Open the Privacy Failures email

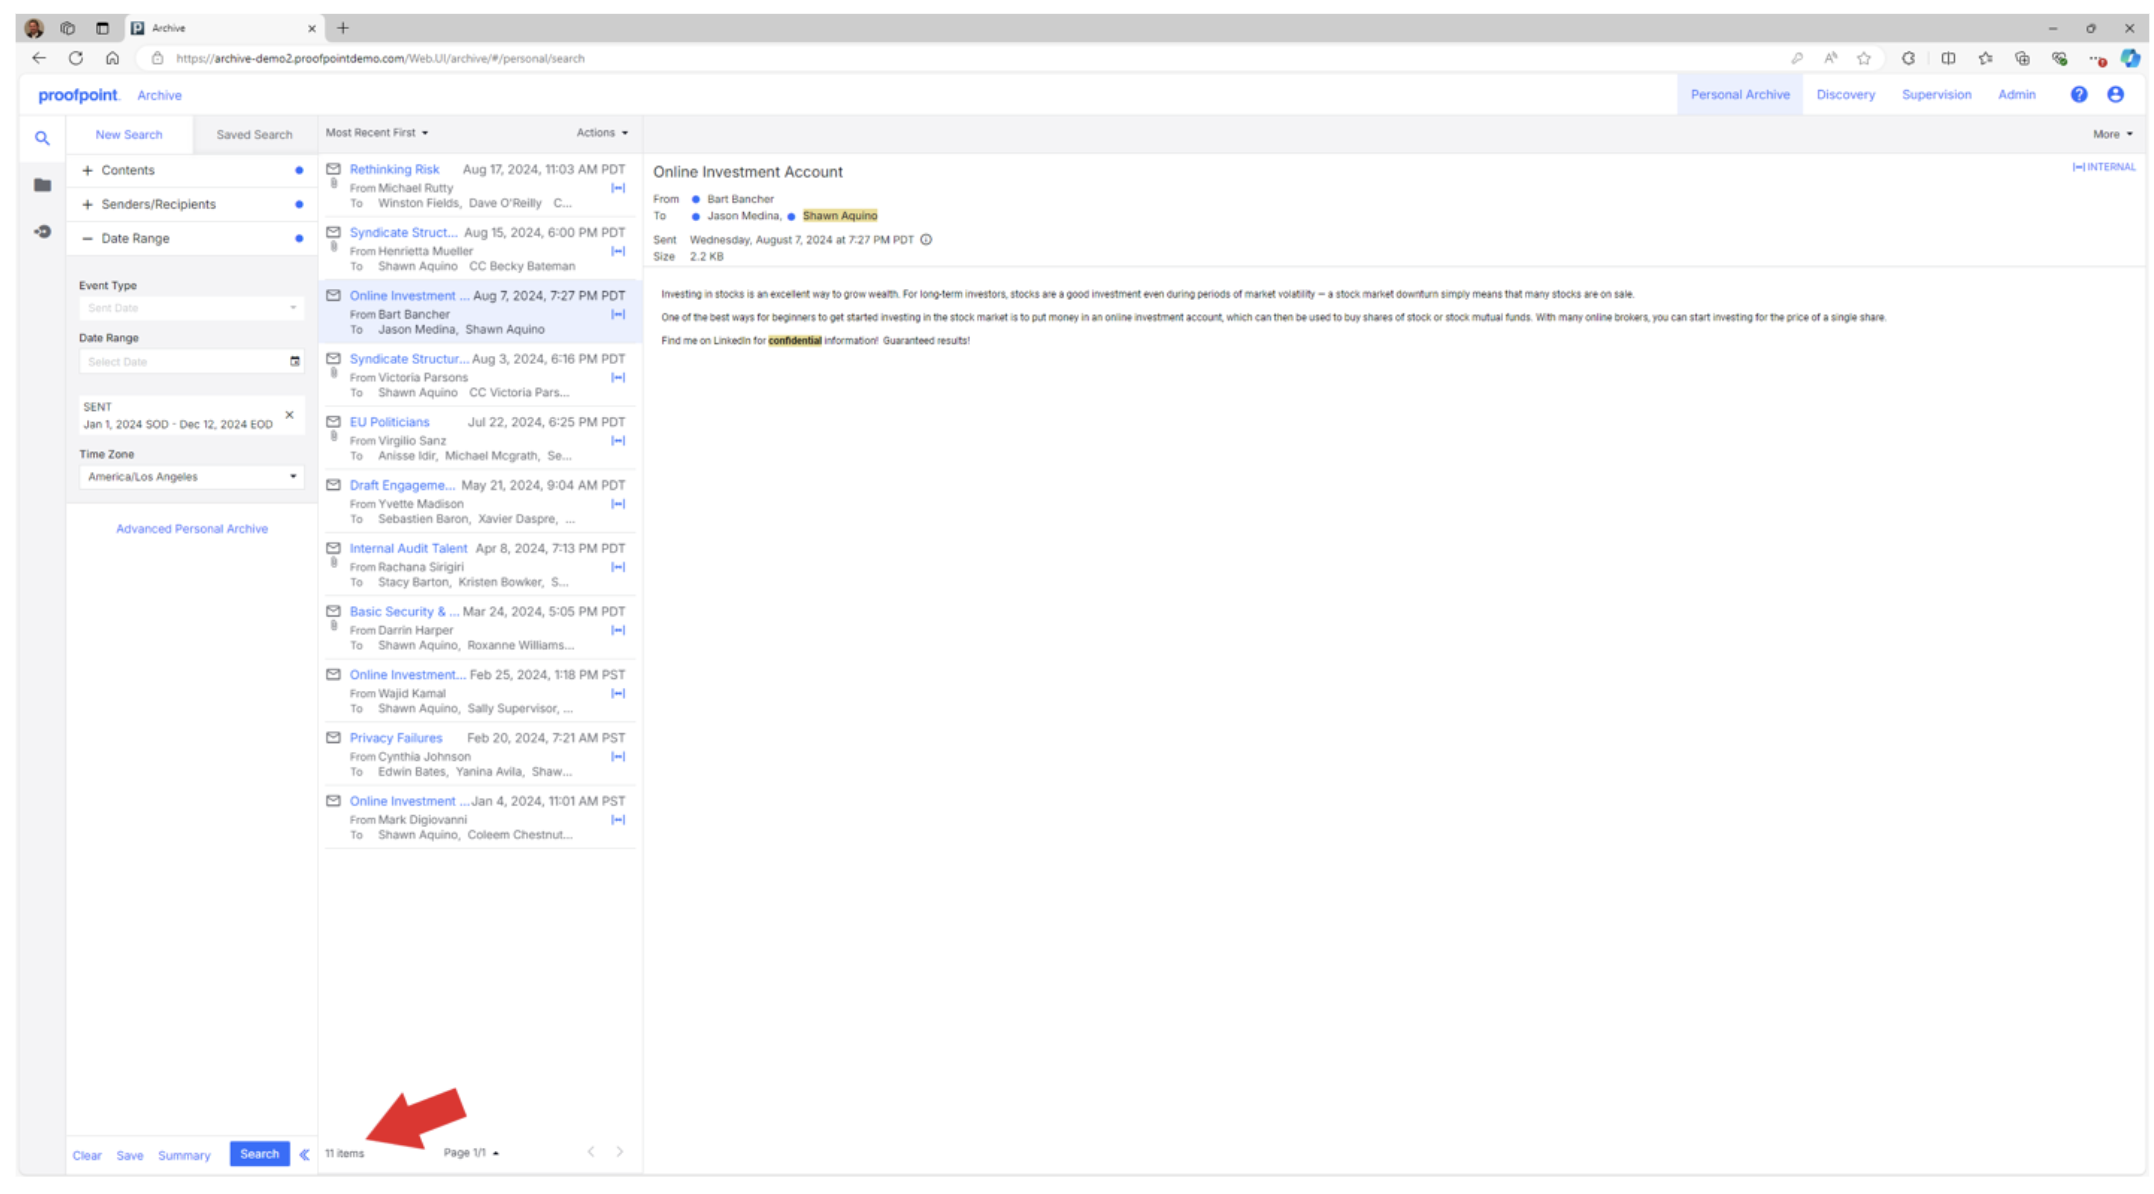click(396, 738)
